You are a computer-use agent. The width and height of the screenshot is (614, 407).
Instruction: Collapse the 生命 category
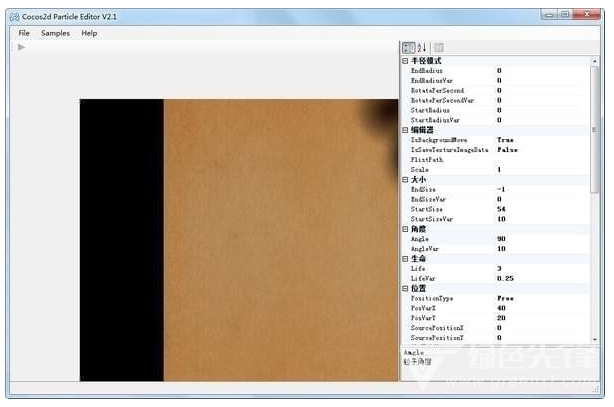405,259
